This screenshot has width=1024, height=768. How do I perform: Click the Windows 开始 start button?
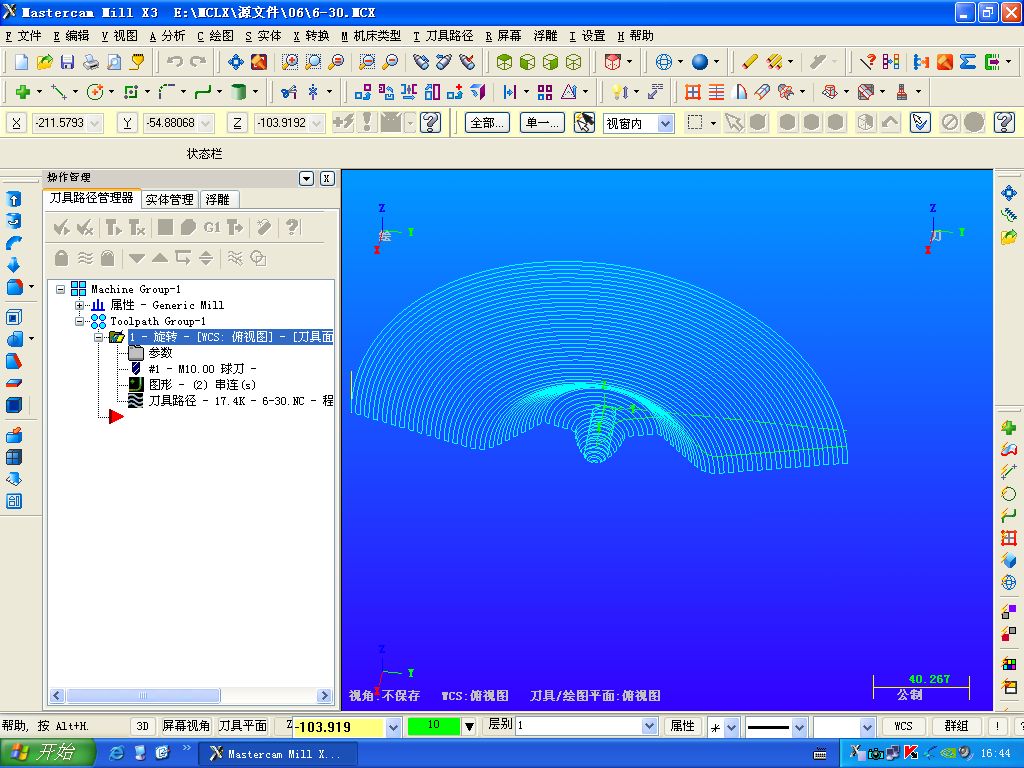tap(47, 753)
